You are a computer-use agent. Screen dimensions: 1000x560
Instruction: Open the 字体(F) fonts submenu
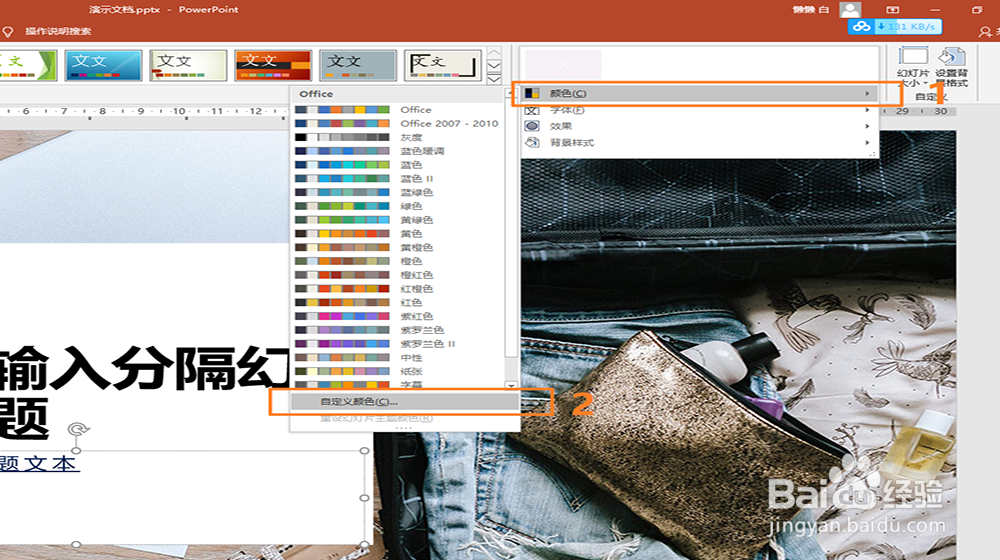coord(700,110)
